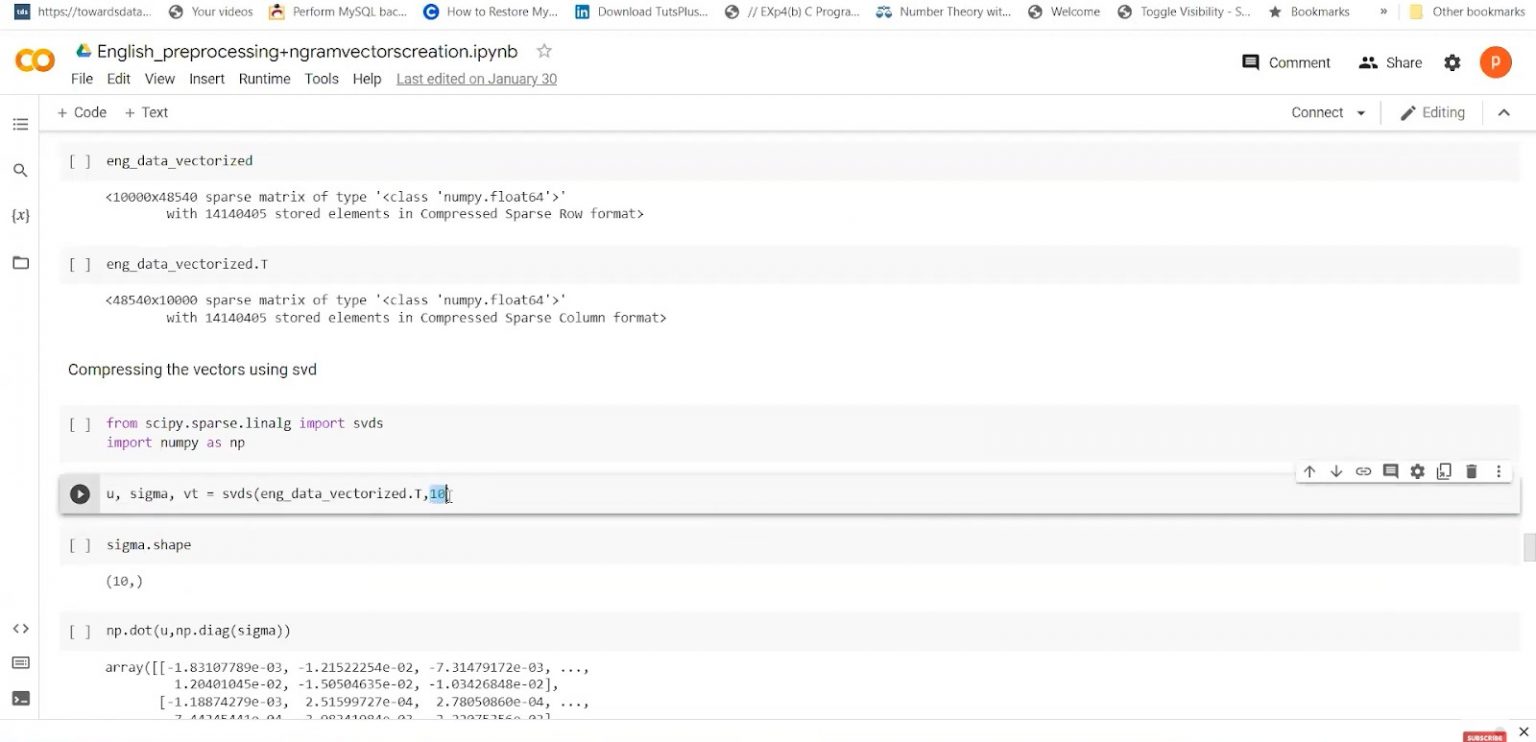Star the notebook next to its title
The width and height of the screenshot is (1536, 742).
pos(543,51)
